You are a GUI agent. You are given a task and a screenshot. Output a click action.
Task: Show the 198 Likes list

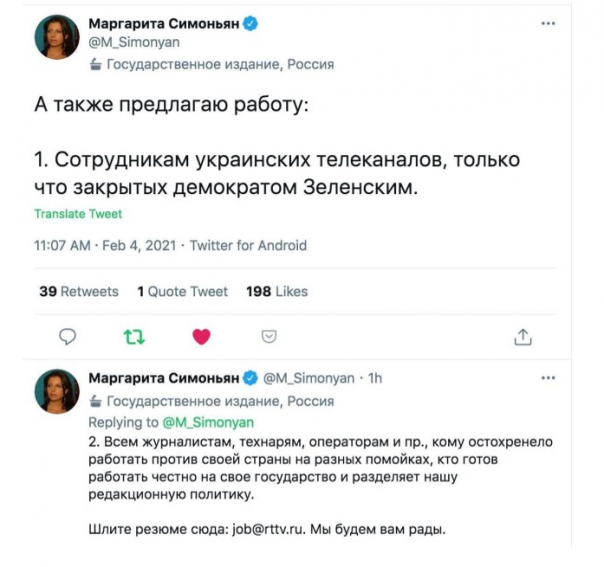click(277, 292)
